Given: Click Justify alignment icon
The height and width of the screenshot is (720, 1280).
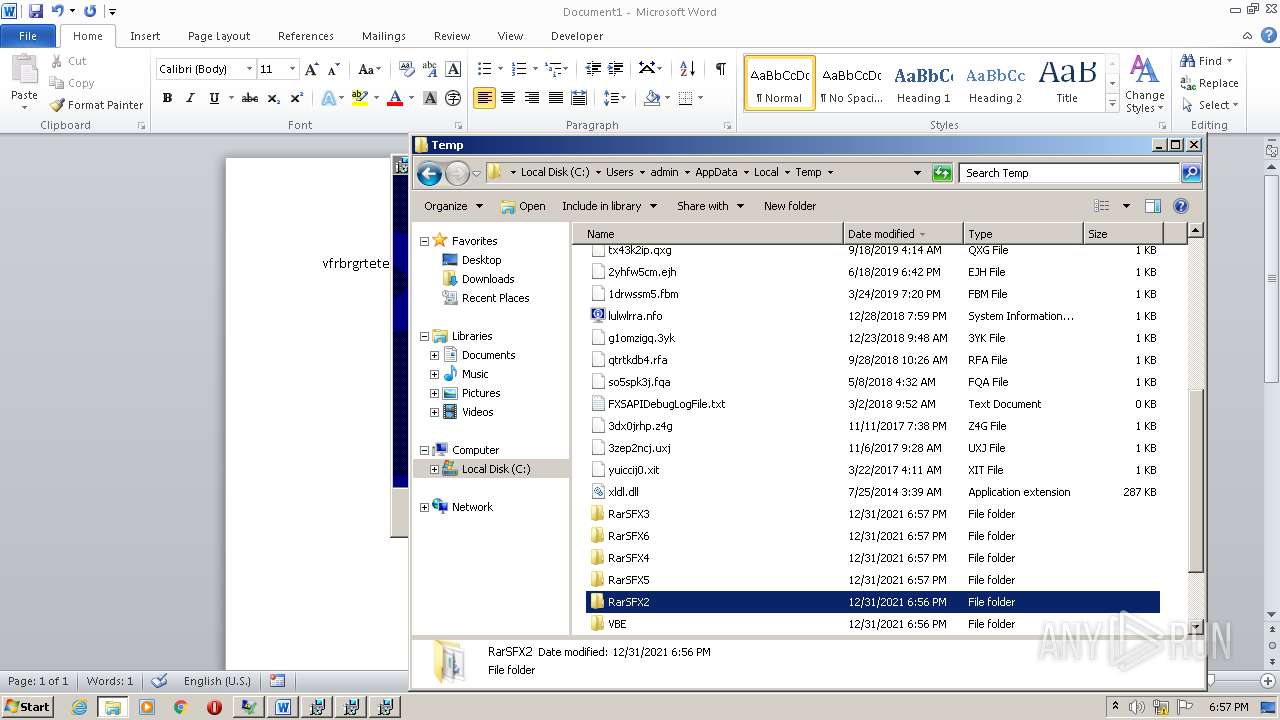Looking at the screenshot, I should tap(555, 98).
